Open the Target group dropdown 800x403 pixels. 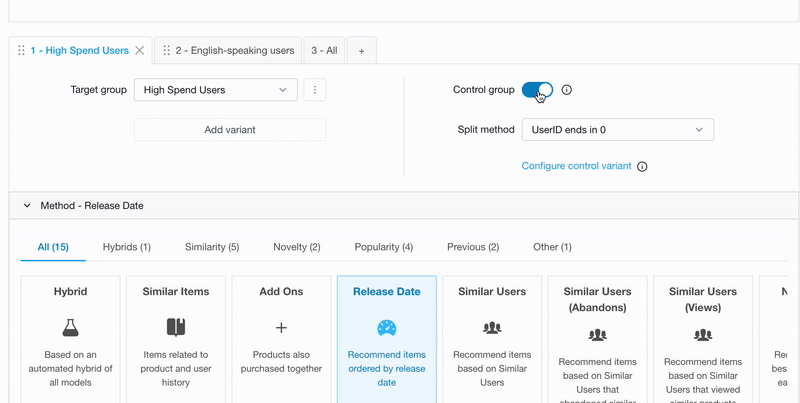216,90
